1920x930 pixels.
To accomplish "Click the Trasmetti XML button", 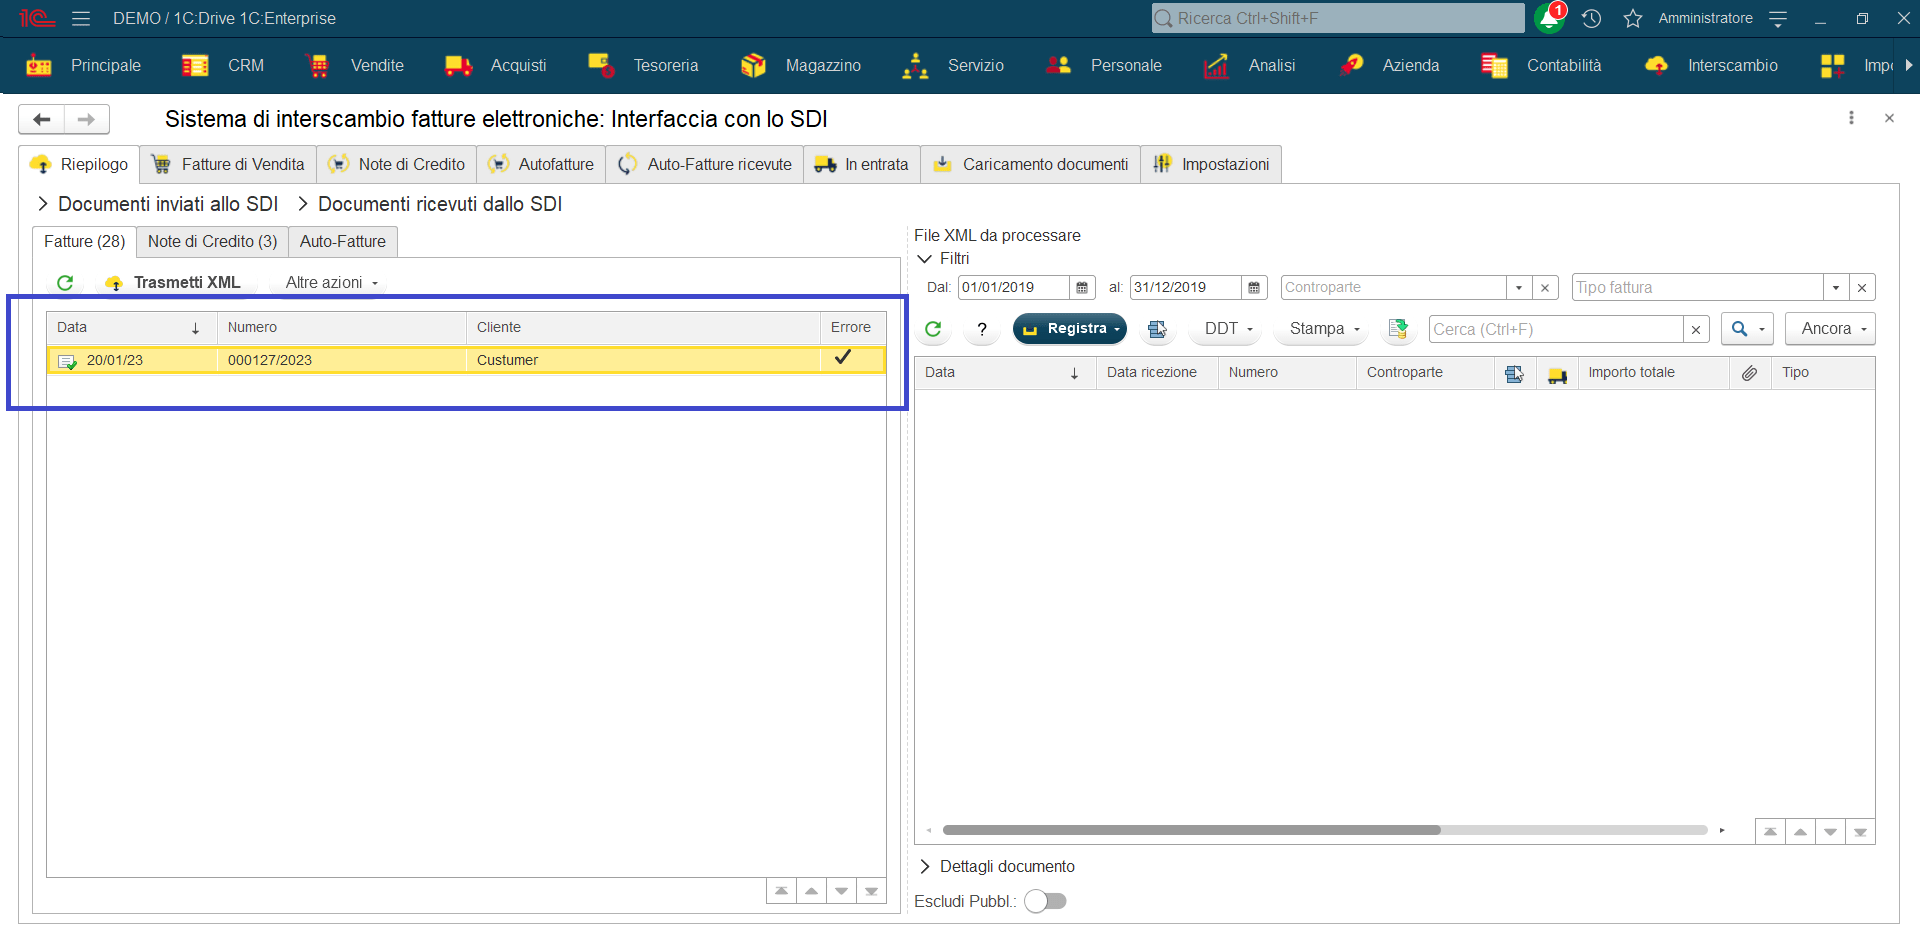I will (x=174, y=283).
